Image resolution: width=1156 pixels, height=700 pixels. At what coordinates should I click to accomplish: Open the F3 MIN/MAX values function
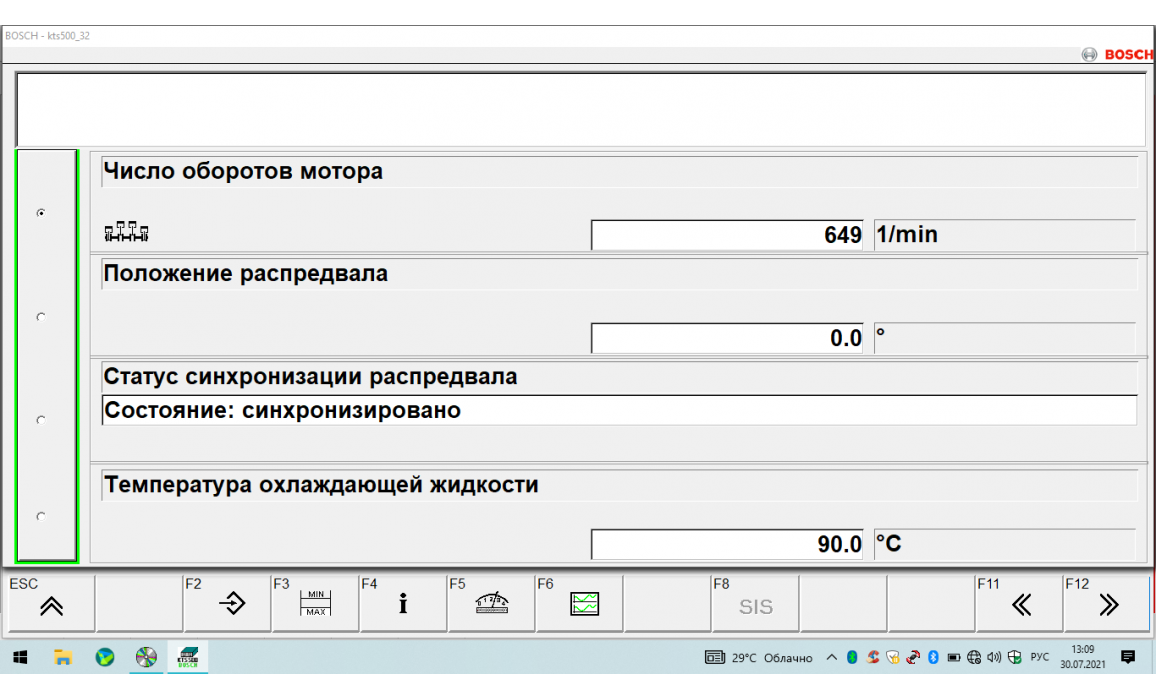314,603
